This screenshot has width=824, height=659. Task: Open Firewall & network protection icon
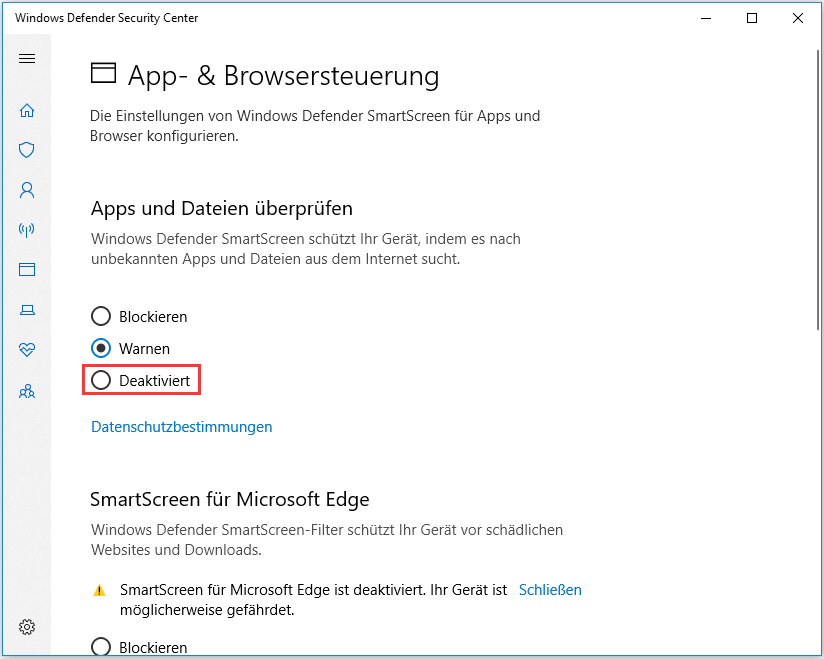coord(27,230)
